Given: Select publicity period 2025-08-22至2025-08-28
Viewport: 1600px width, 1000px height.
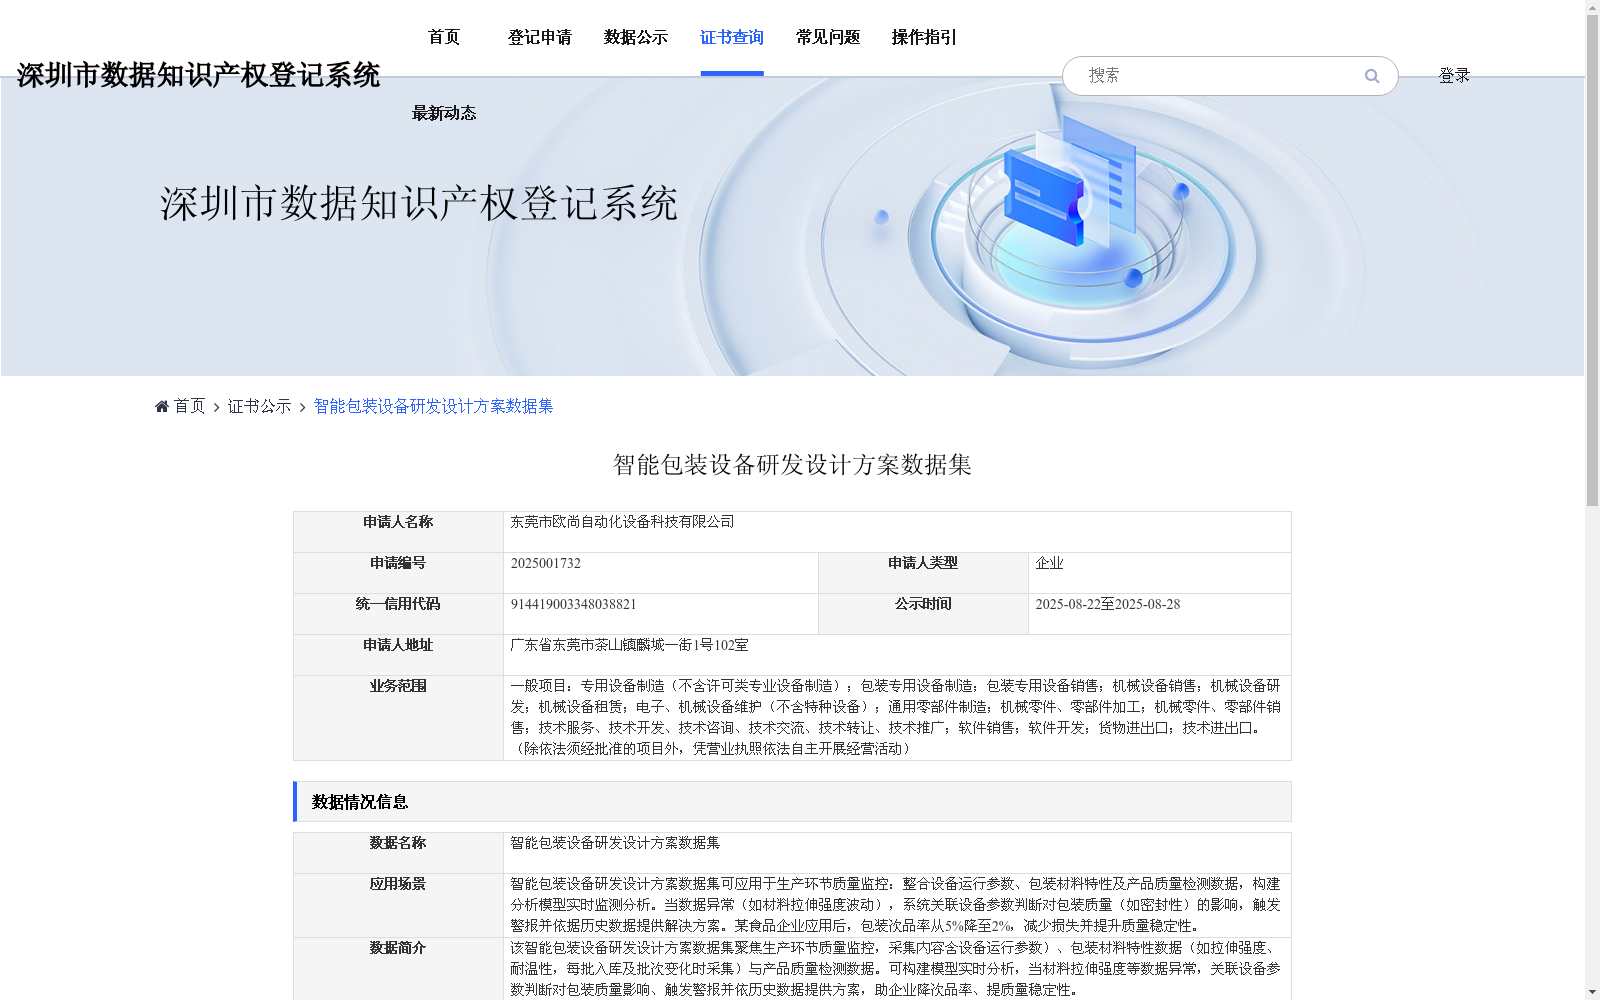Looking at the screenshot, I should [x=1107, y=604].
